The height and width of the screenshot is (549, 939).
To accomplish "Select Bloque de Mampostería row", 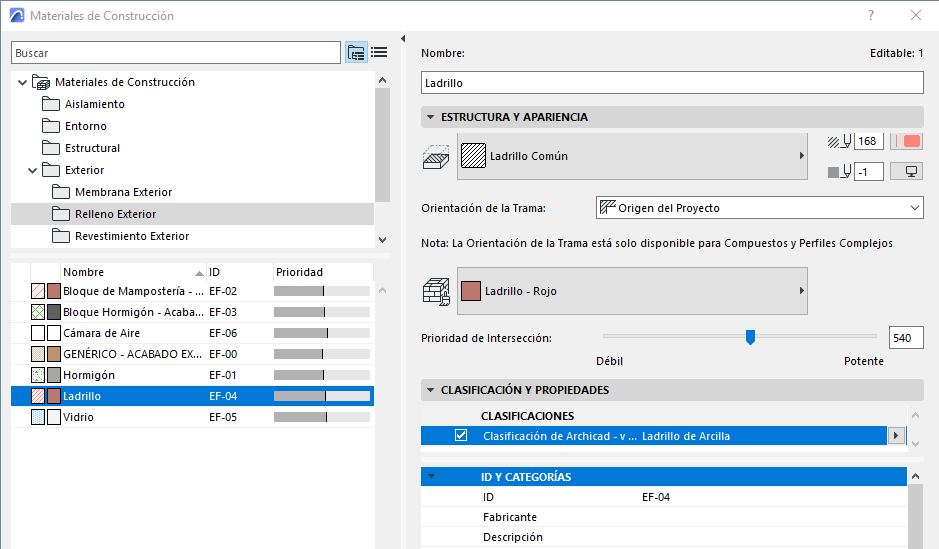I will [192, 291].
